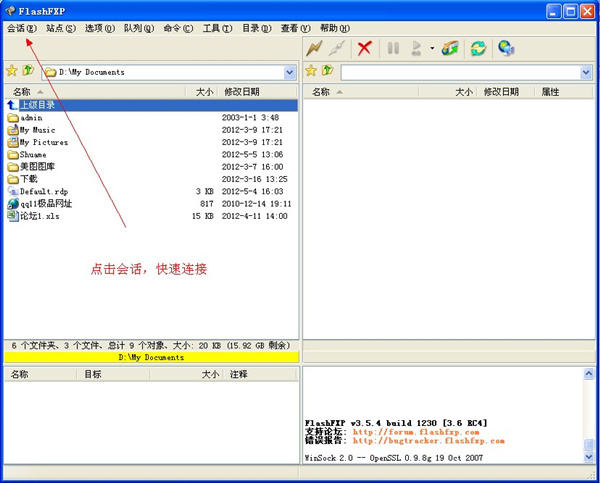Open the 会话 (Session) menu
600x483 pixels.
pyautogui.click(x=21, y=28)
